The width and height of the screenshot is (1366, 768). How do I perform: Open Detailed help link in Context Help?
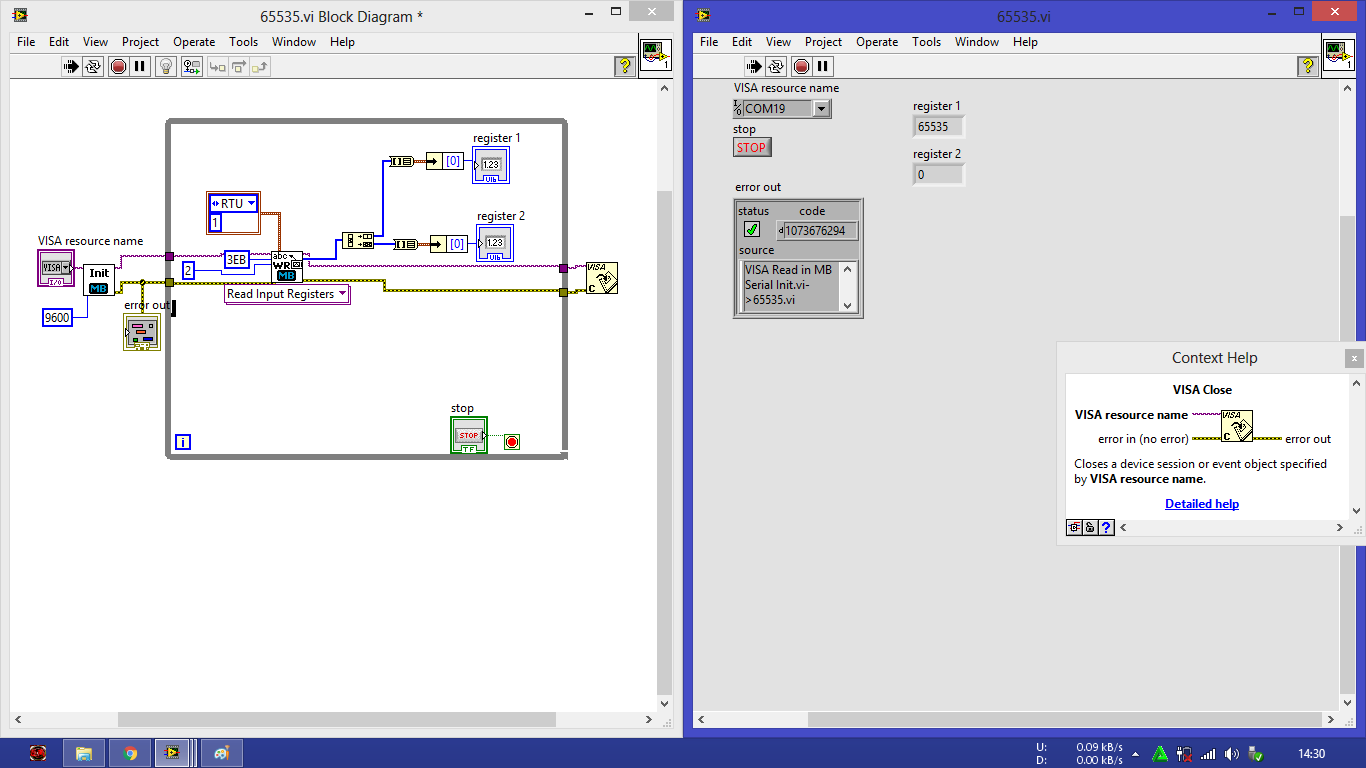(1202, 504)
